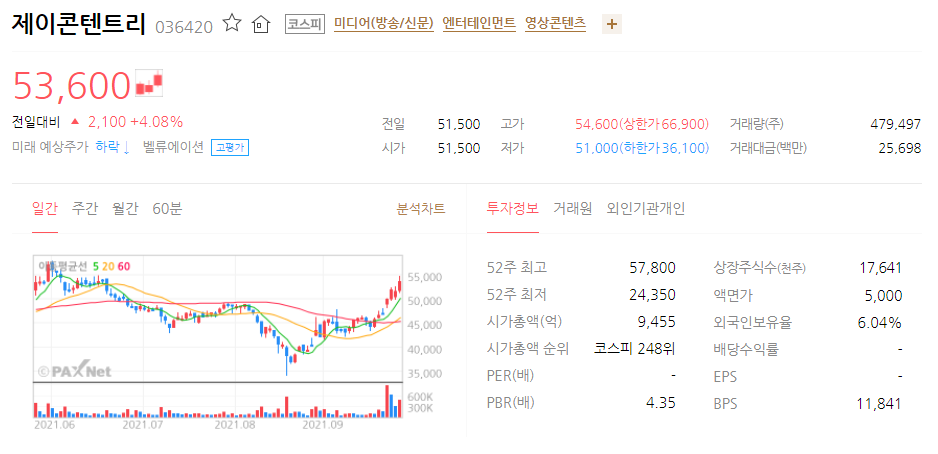Click the mini candlestick icon beside 53,600
Screen dimensions: 938x454
coord(150,84)
